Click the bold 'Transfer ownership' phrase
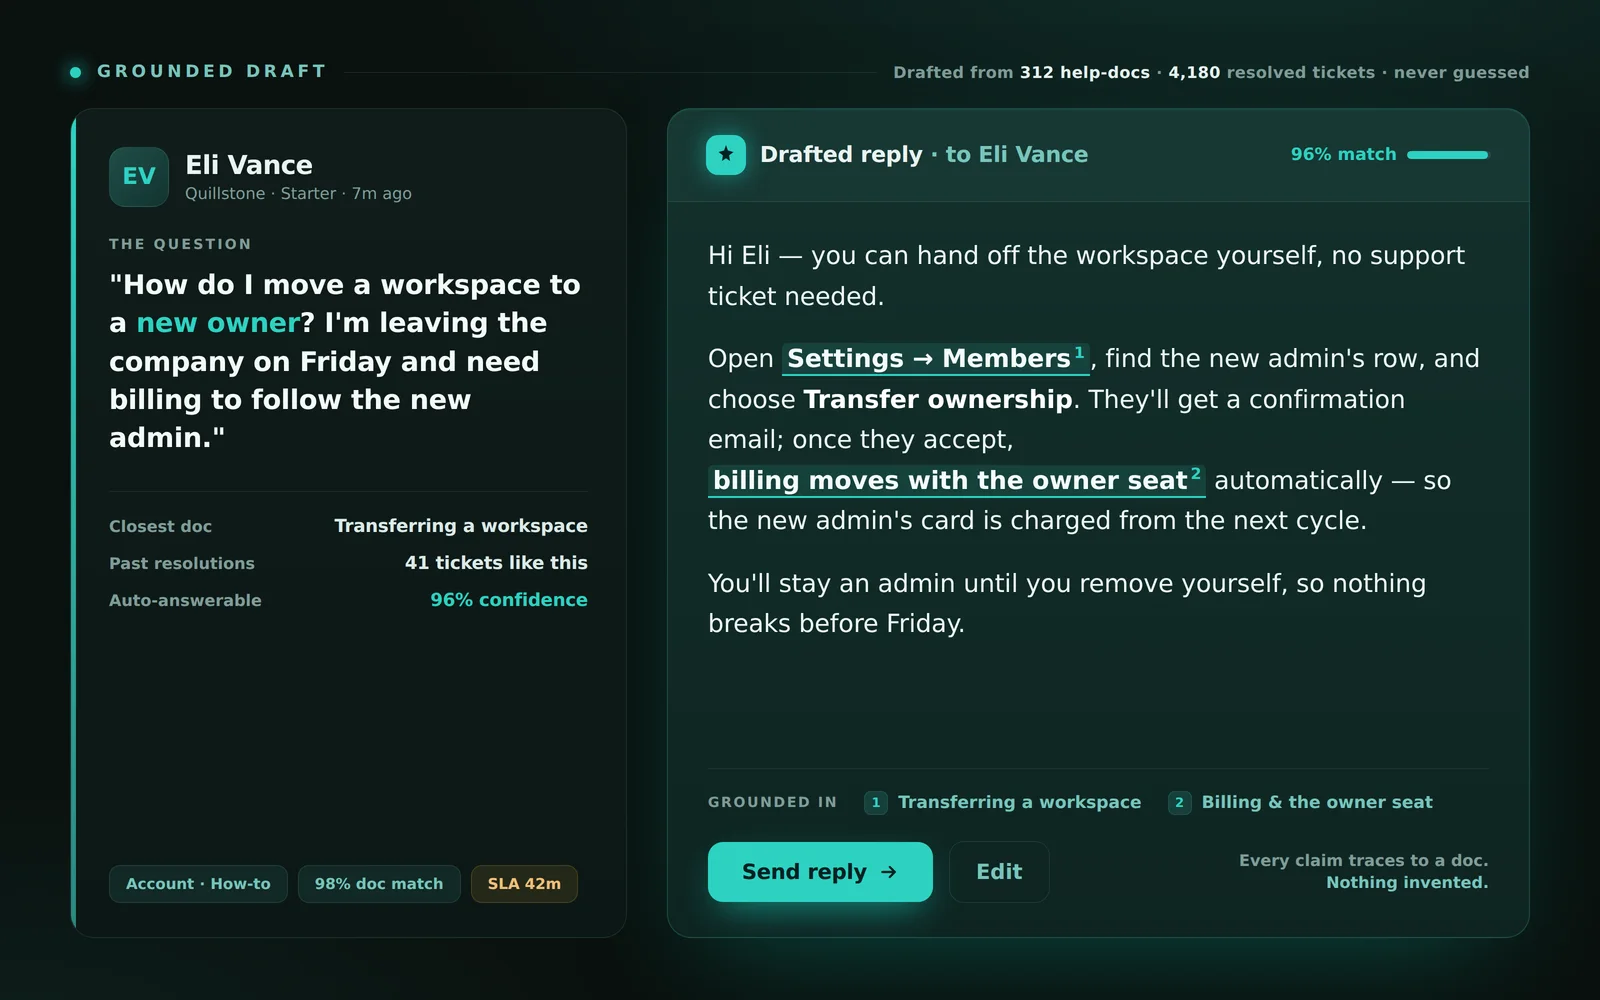This screenshot has height=1000, width=1600. coord(938,399)
